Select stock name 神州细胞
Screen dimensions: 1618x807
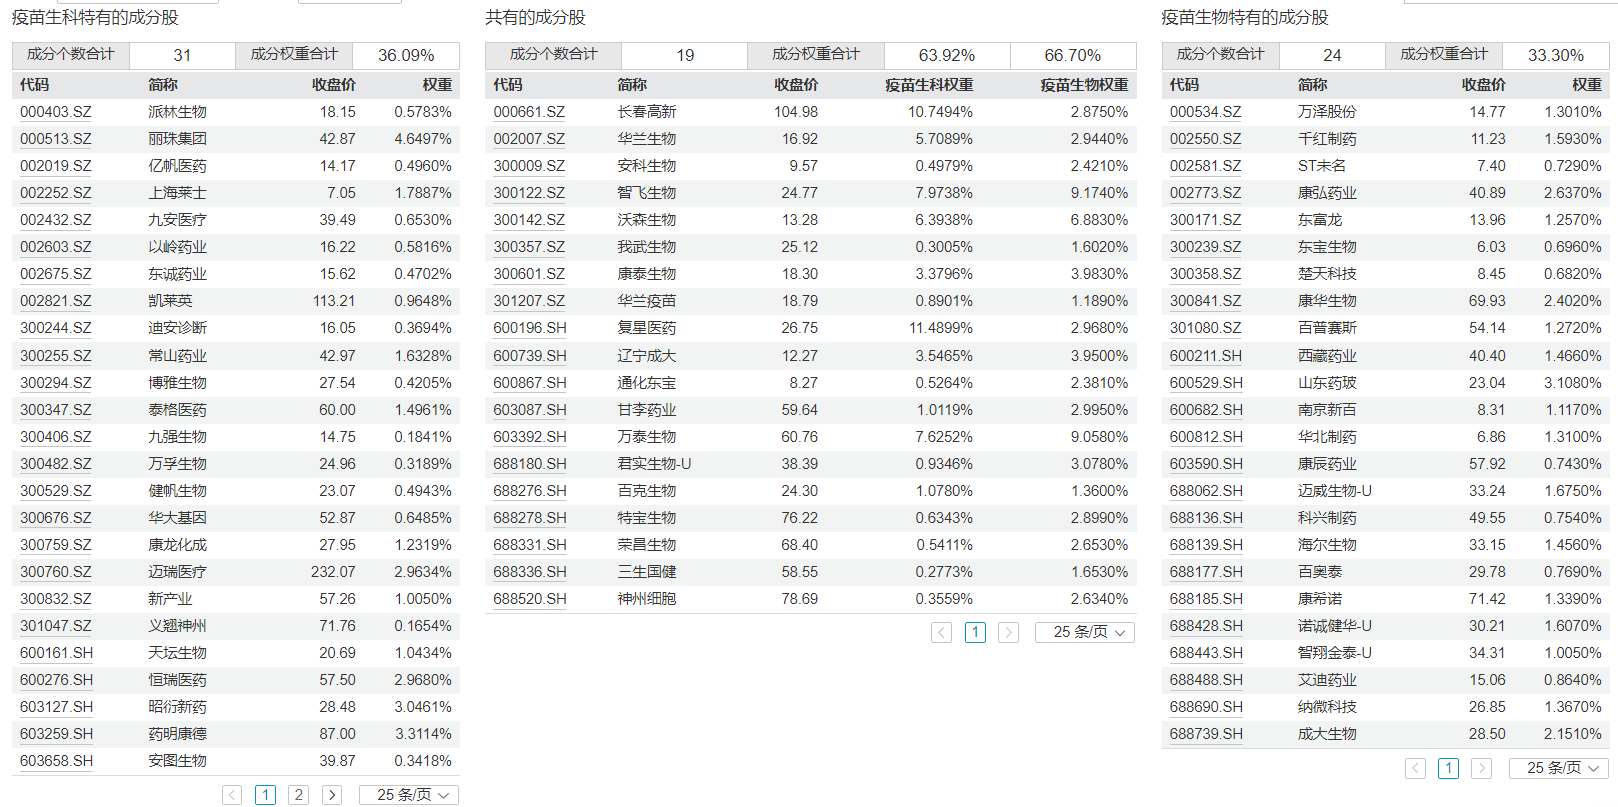coord(647,599)
